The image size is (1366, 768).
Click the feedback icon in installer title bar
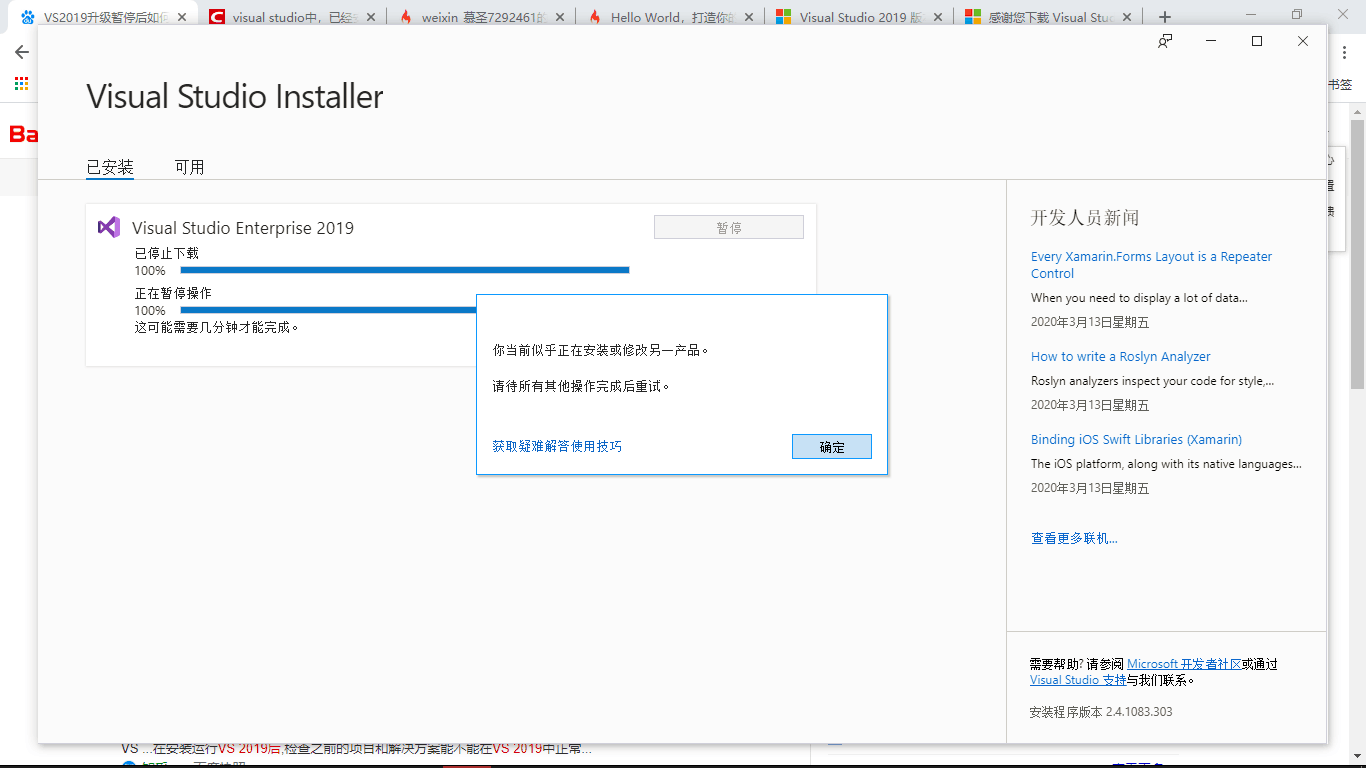(1165, 41)
